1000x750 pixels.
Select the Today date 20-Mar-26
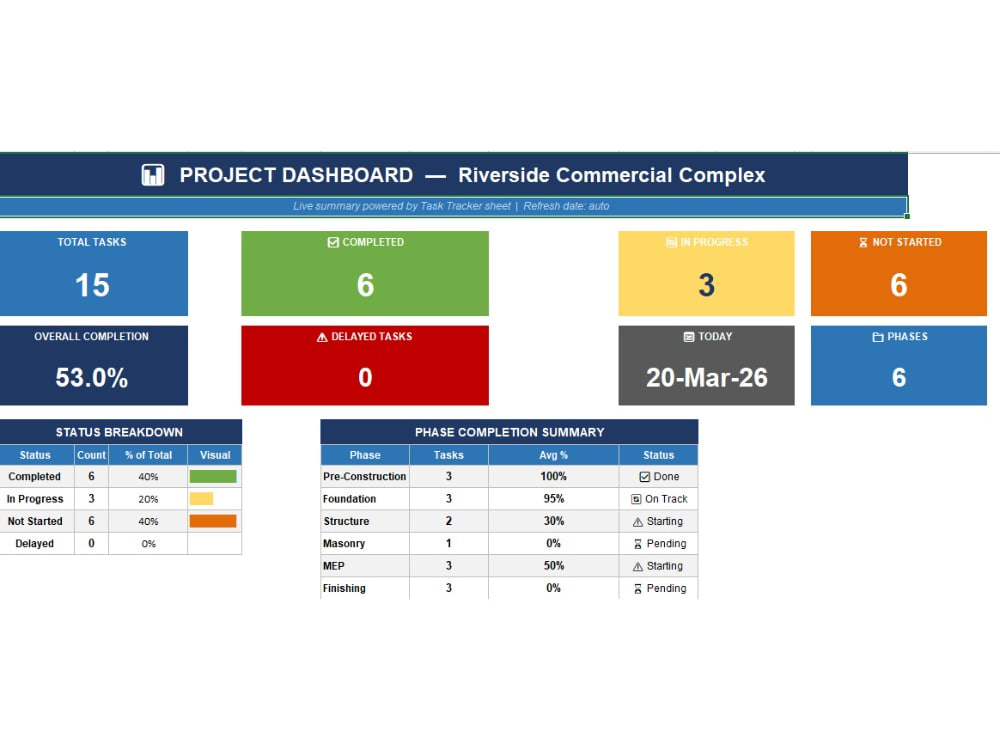point(707,378)
